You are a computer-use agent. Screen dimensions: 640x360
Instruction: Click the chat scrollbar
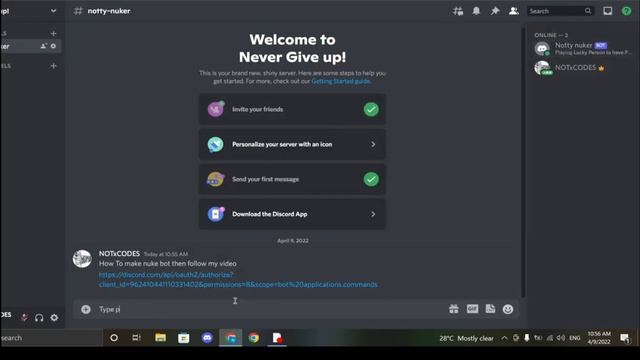click(523, 162)
